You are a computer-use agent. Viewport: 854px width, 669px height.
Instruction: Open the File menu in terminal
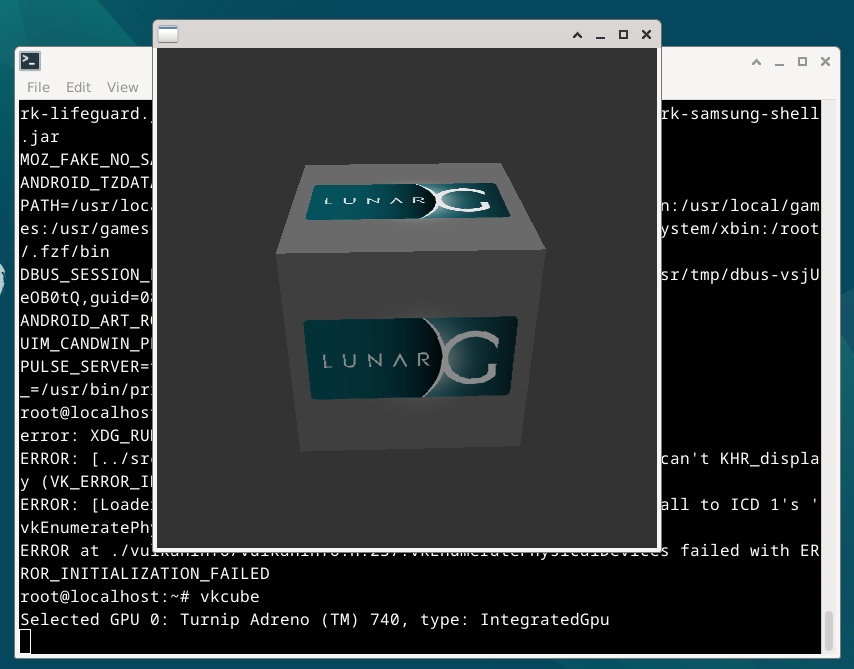coord(38,87)
